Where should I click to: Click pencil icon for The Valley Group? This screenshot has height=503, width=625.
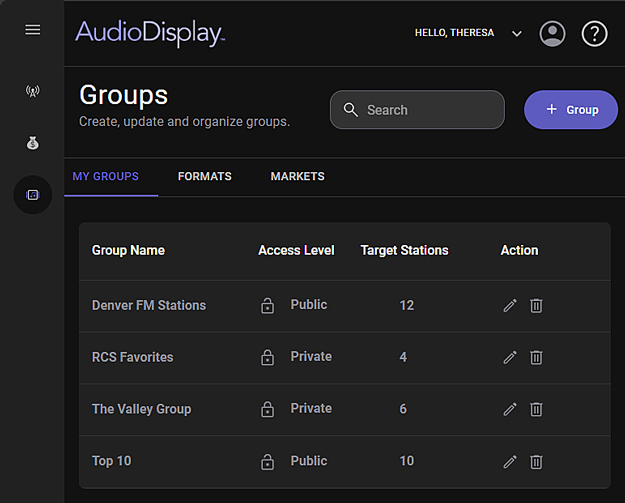510,409
